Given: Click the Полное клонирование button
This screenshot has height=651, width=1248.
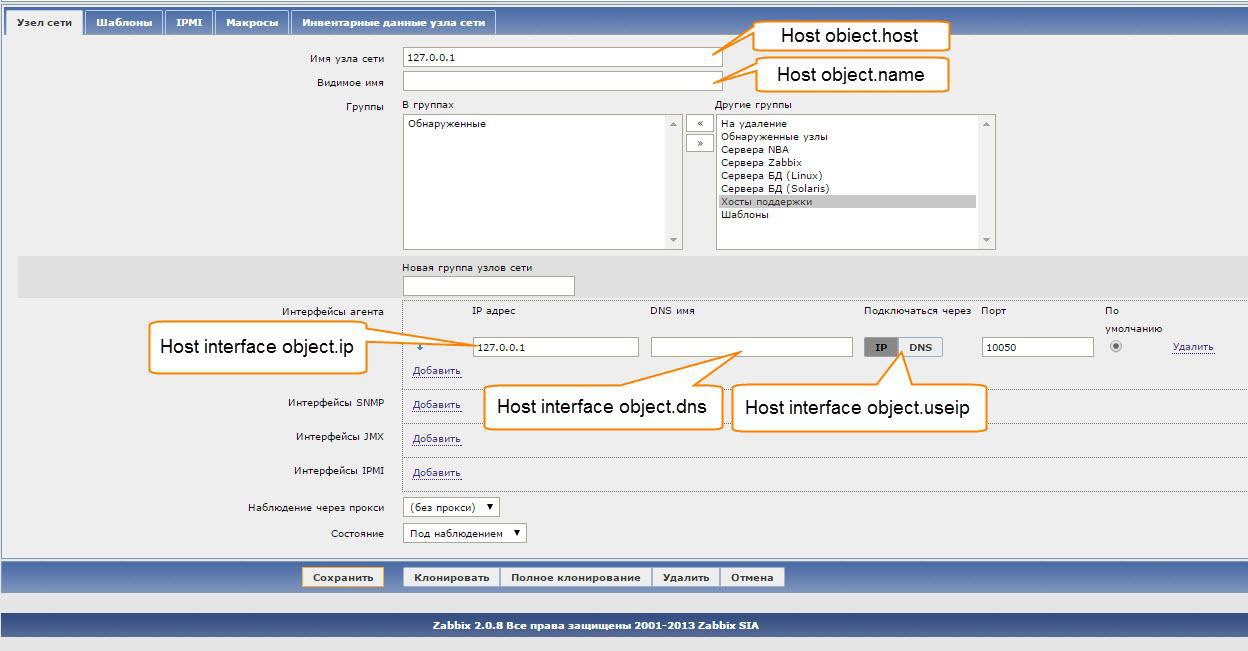Looking at the screenshot, I should point(575,577).
